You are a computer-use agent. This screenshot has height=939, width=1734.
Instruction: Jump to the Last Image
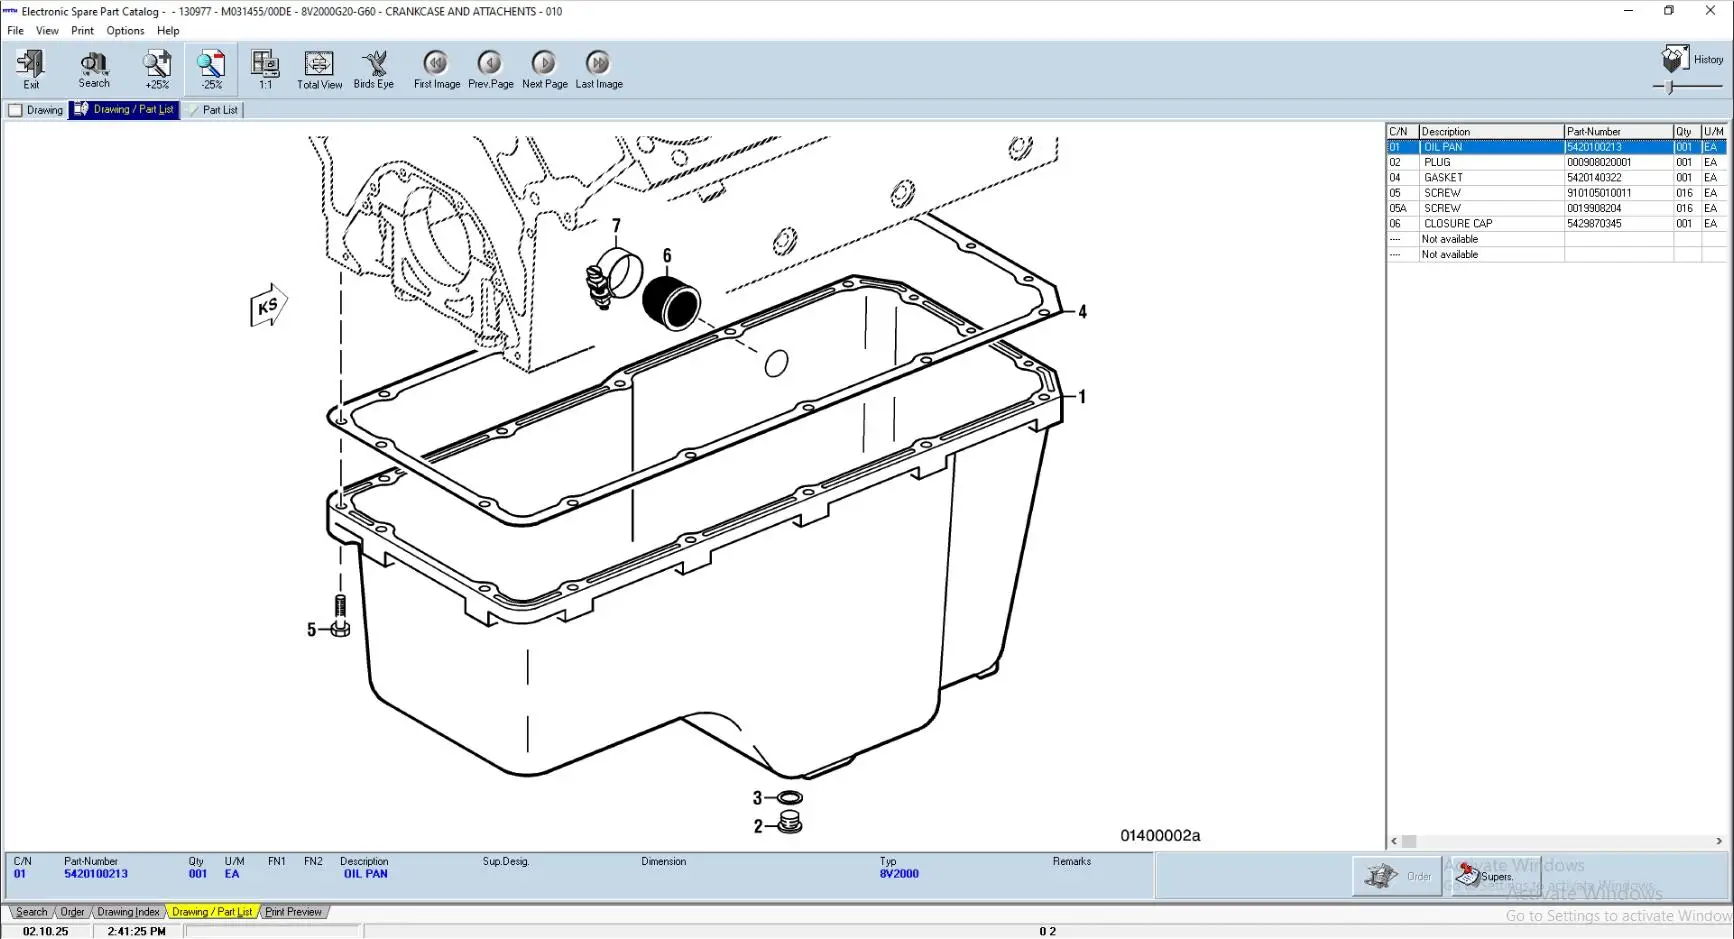click(598, 69)
